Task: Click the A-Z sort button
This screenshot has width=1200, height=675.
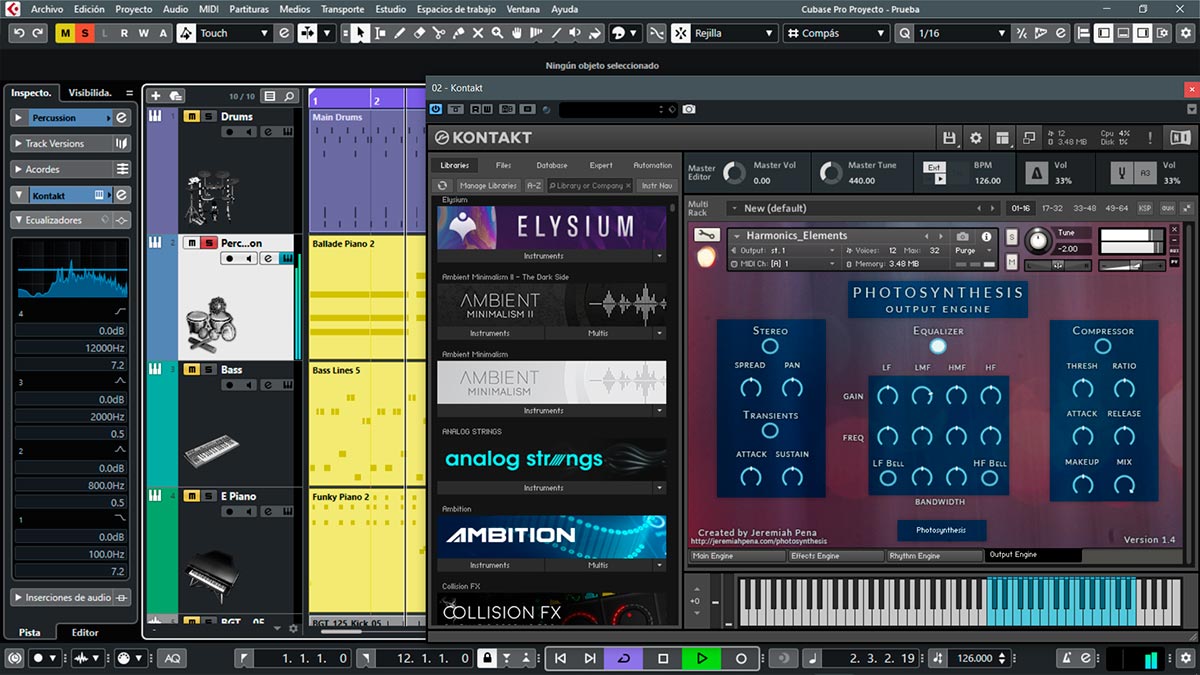Action: coord(535,185)
